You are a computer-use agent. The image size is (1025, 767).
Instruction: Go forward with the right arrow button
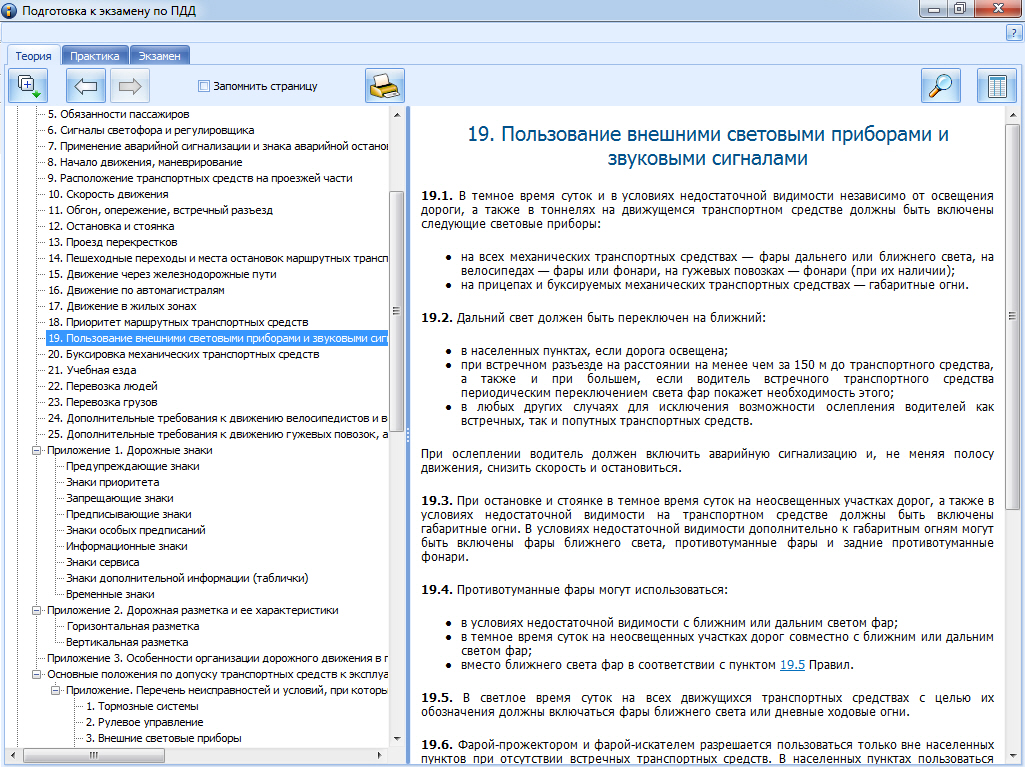click(129, 86)
